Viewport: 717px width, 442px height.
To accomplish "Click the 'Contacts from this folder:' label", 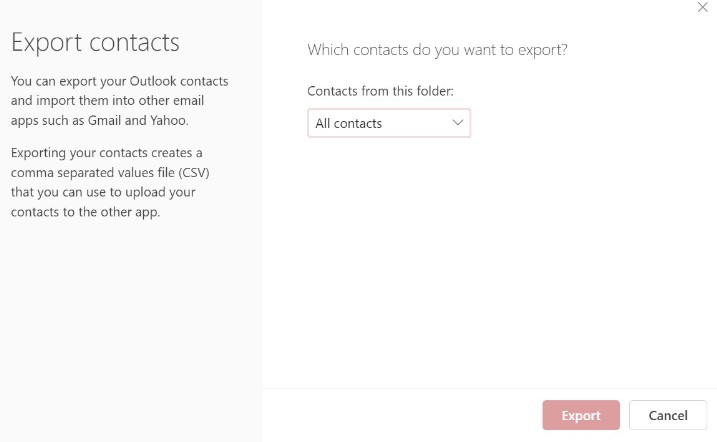I will (x=380, y=91).
